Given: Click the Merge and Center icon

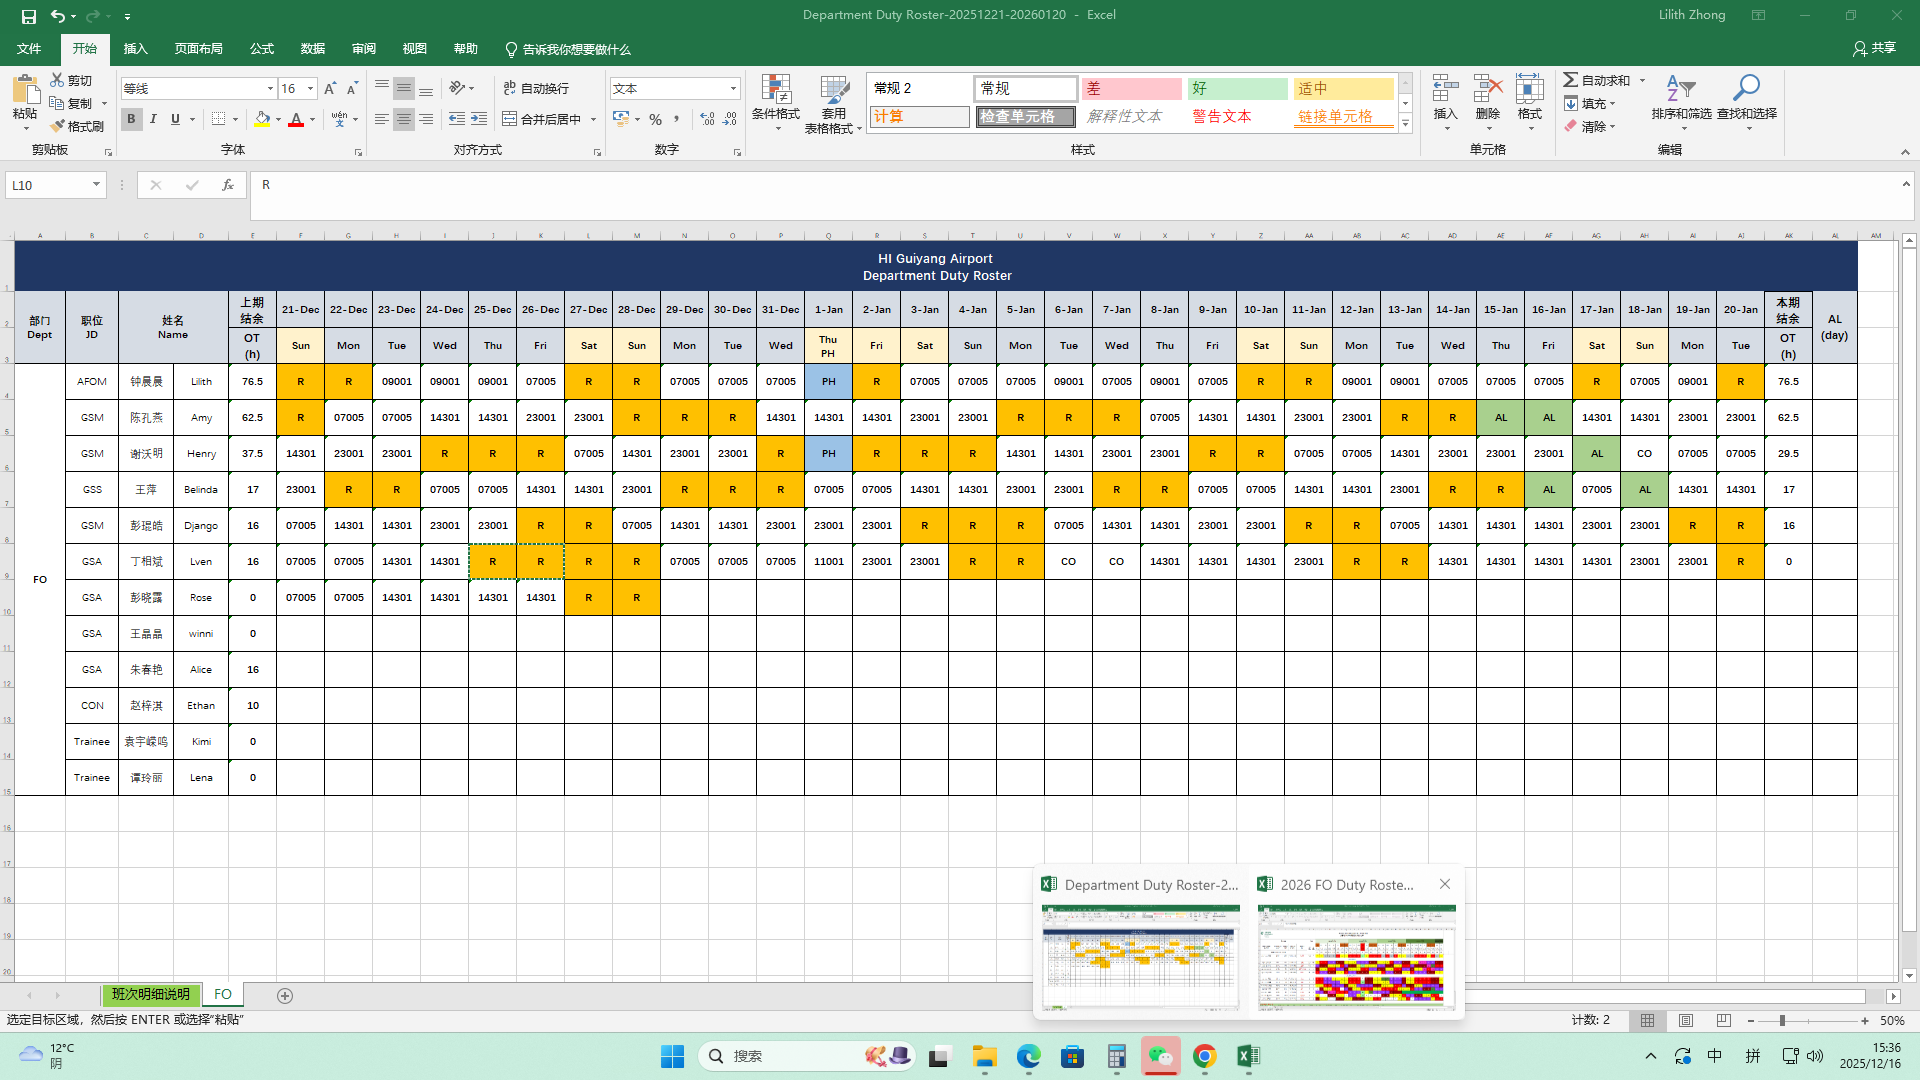Looking at the screenshot, I should [x=510, y=119].
